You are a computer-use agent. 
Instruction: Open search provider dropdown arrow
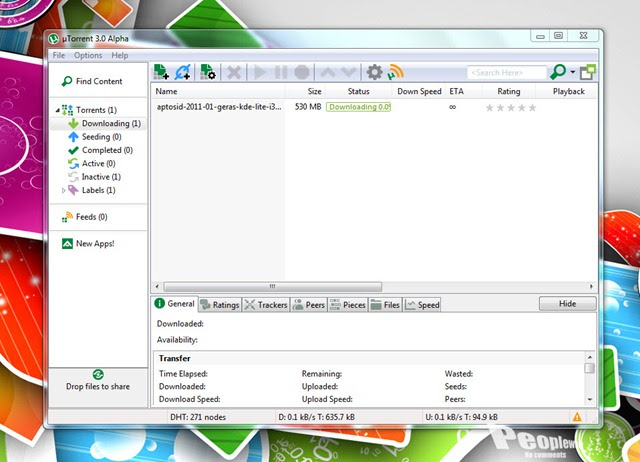pyautogui.click(x=573, y=72)
